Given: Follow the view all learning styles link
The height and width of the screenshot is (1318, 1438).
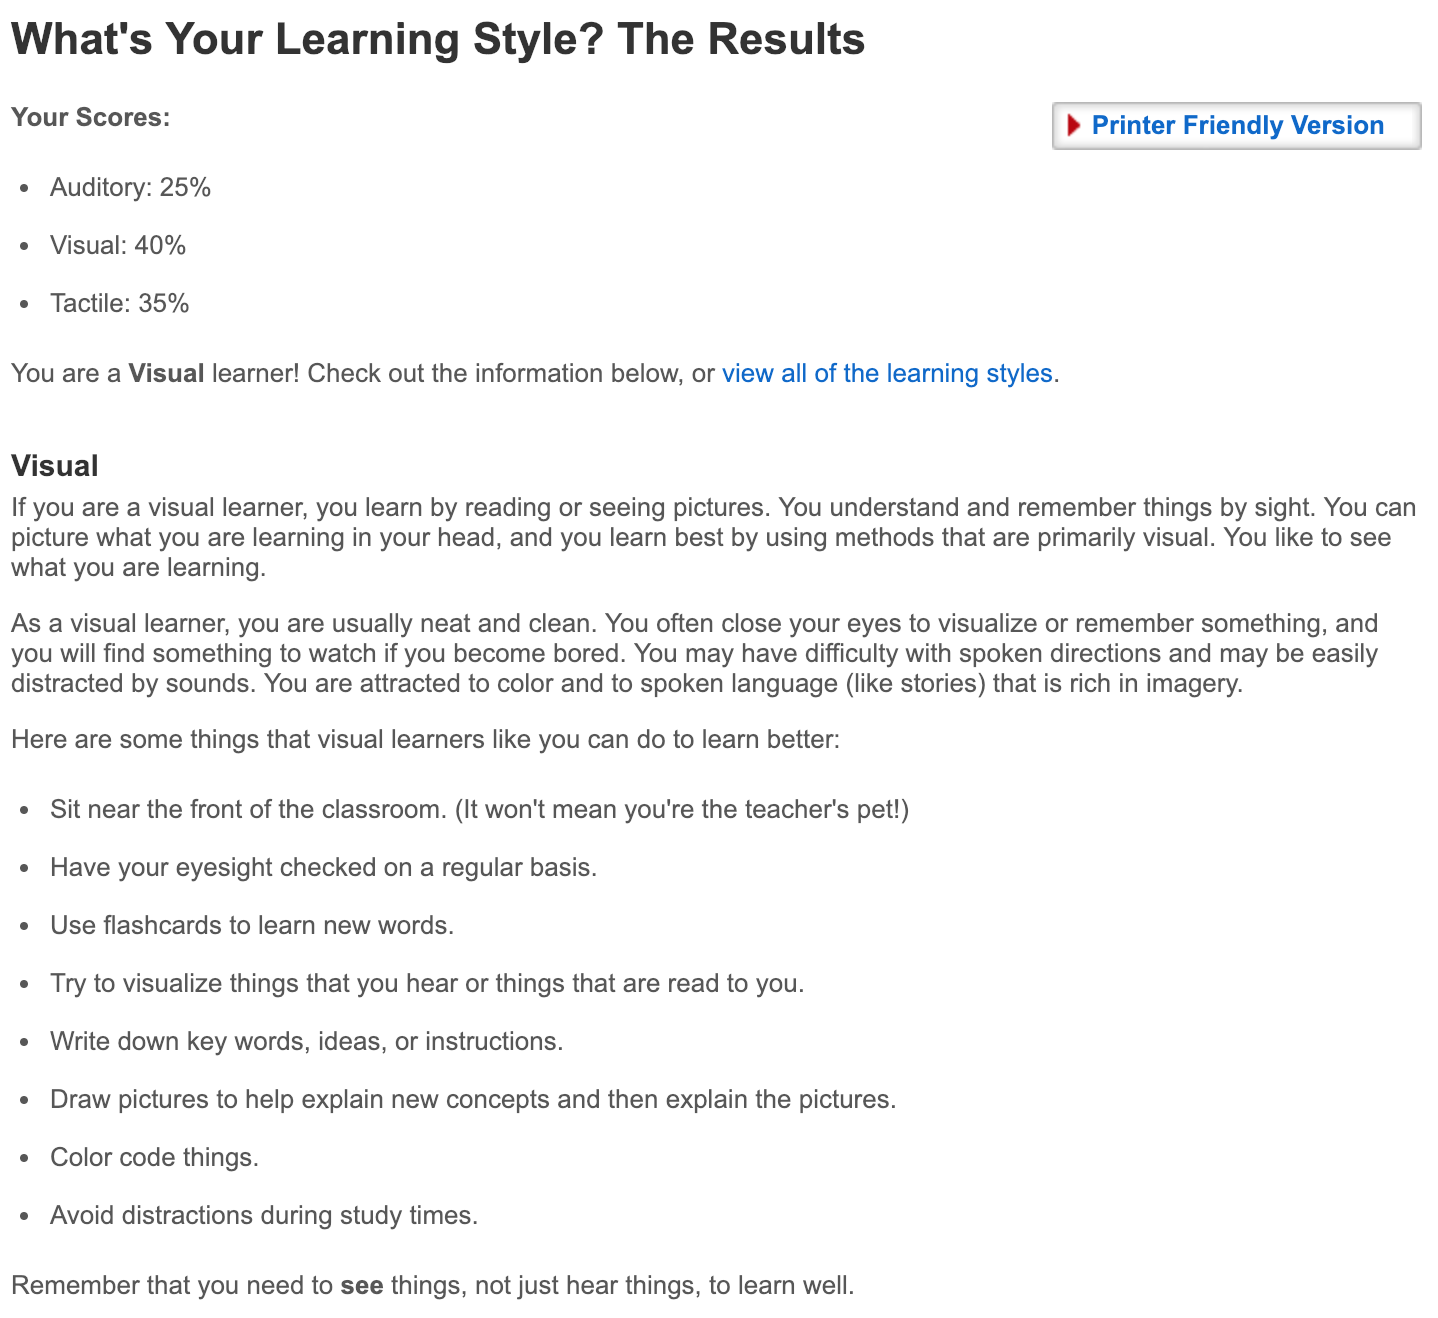Looking at the screenshot, I should (887, 373).
